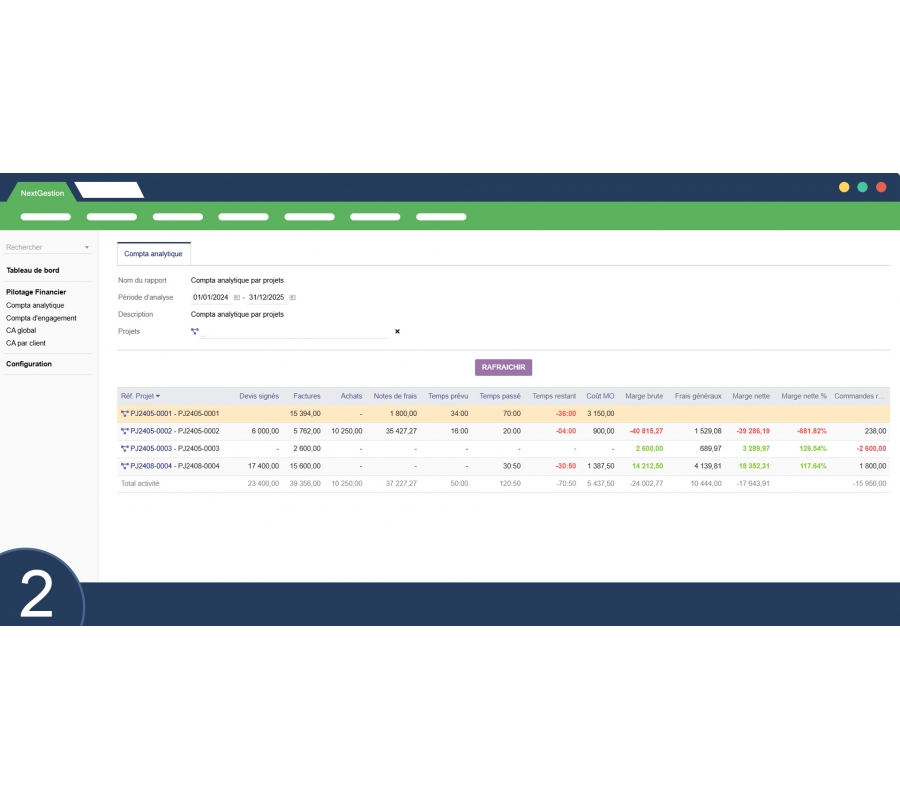Select the NextGestion browser tab
Image resolution: width=900 pixels, height=800 pixels.
click(x=42, y=192)
